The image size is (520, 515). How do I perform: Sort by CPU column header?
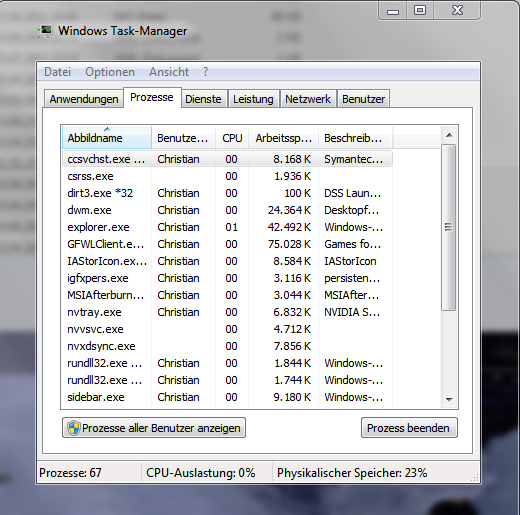(x=232, y=137)
